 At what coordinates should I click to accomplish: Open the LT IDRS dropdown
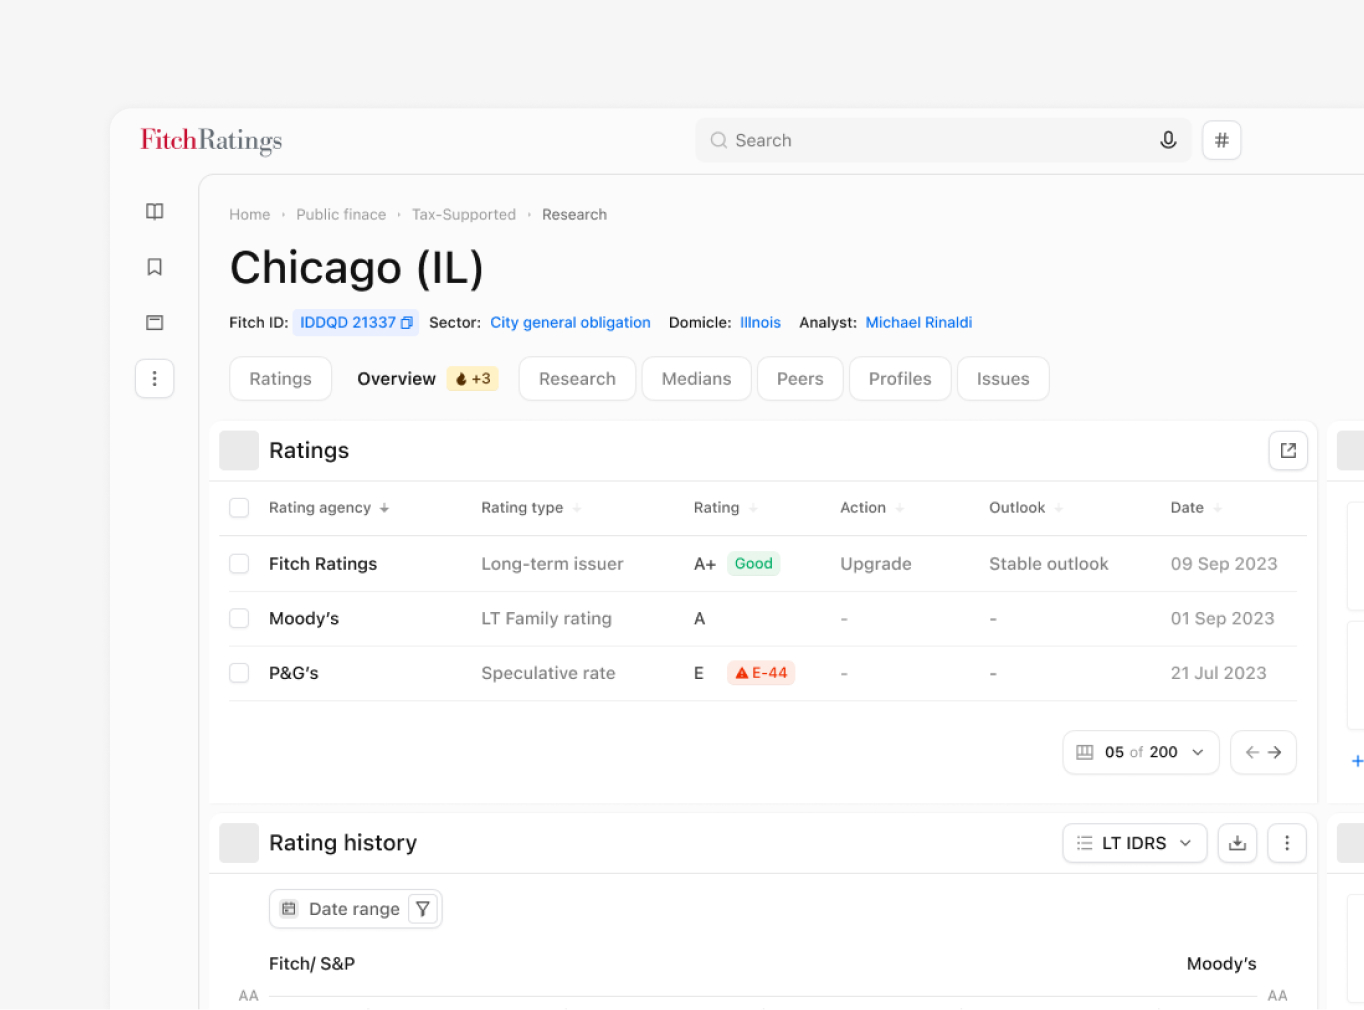(1135, 843)
